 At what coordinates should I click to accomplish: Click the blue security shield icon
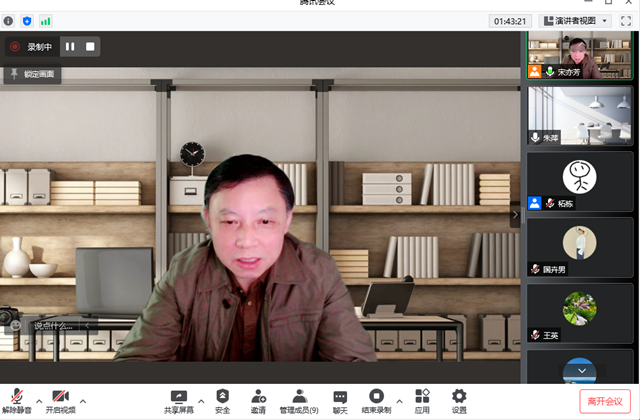pos(27,21)
